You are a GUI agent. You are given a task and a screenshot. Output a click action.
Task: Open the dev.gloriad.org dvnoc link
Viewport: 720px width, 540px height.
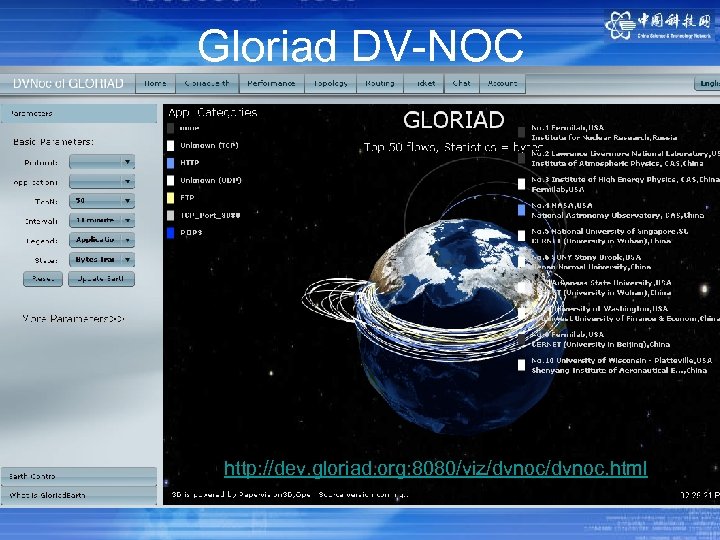click(435, 468)
